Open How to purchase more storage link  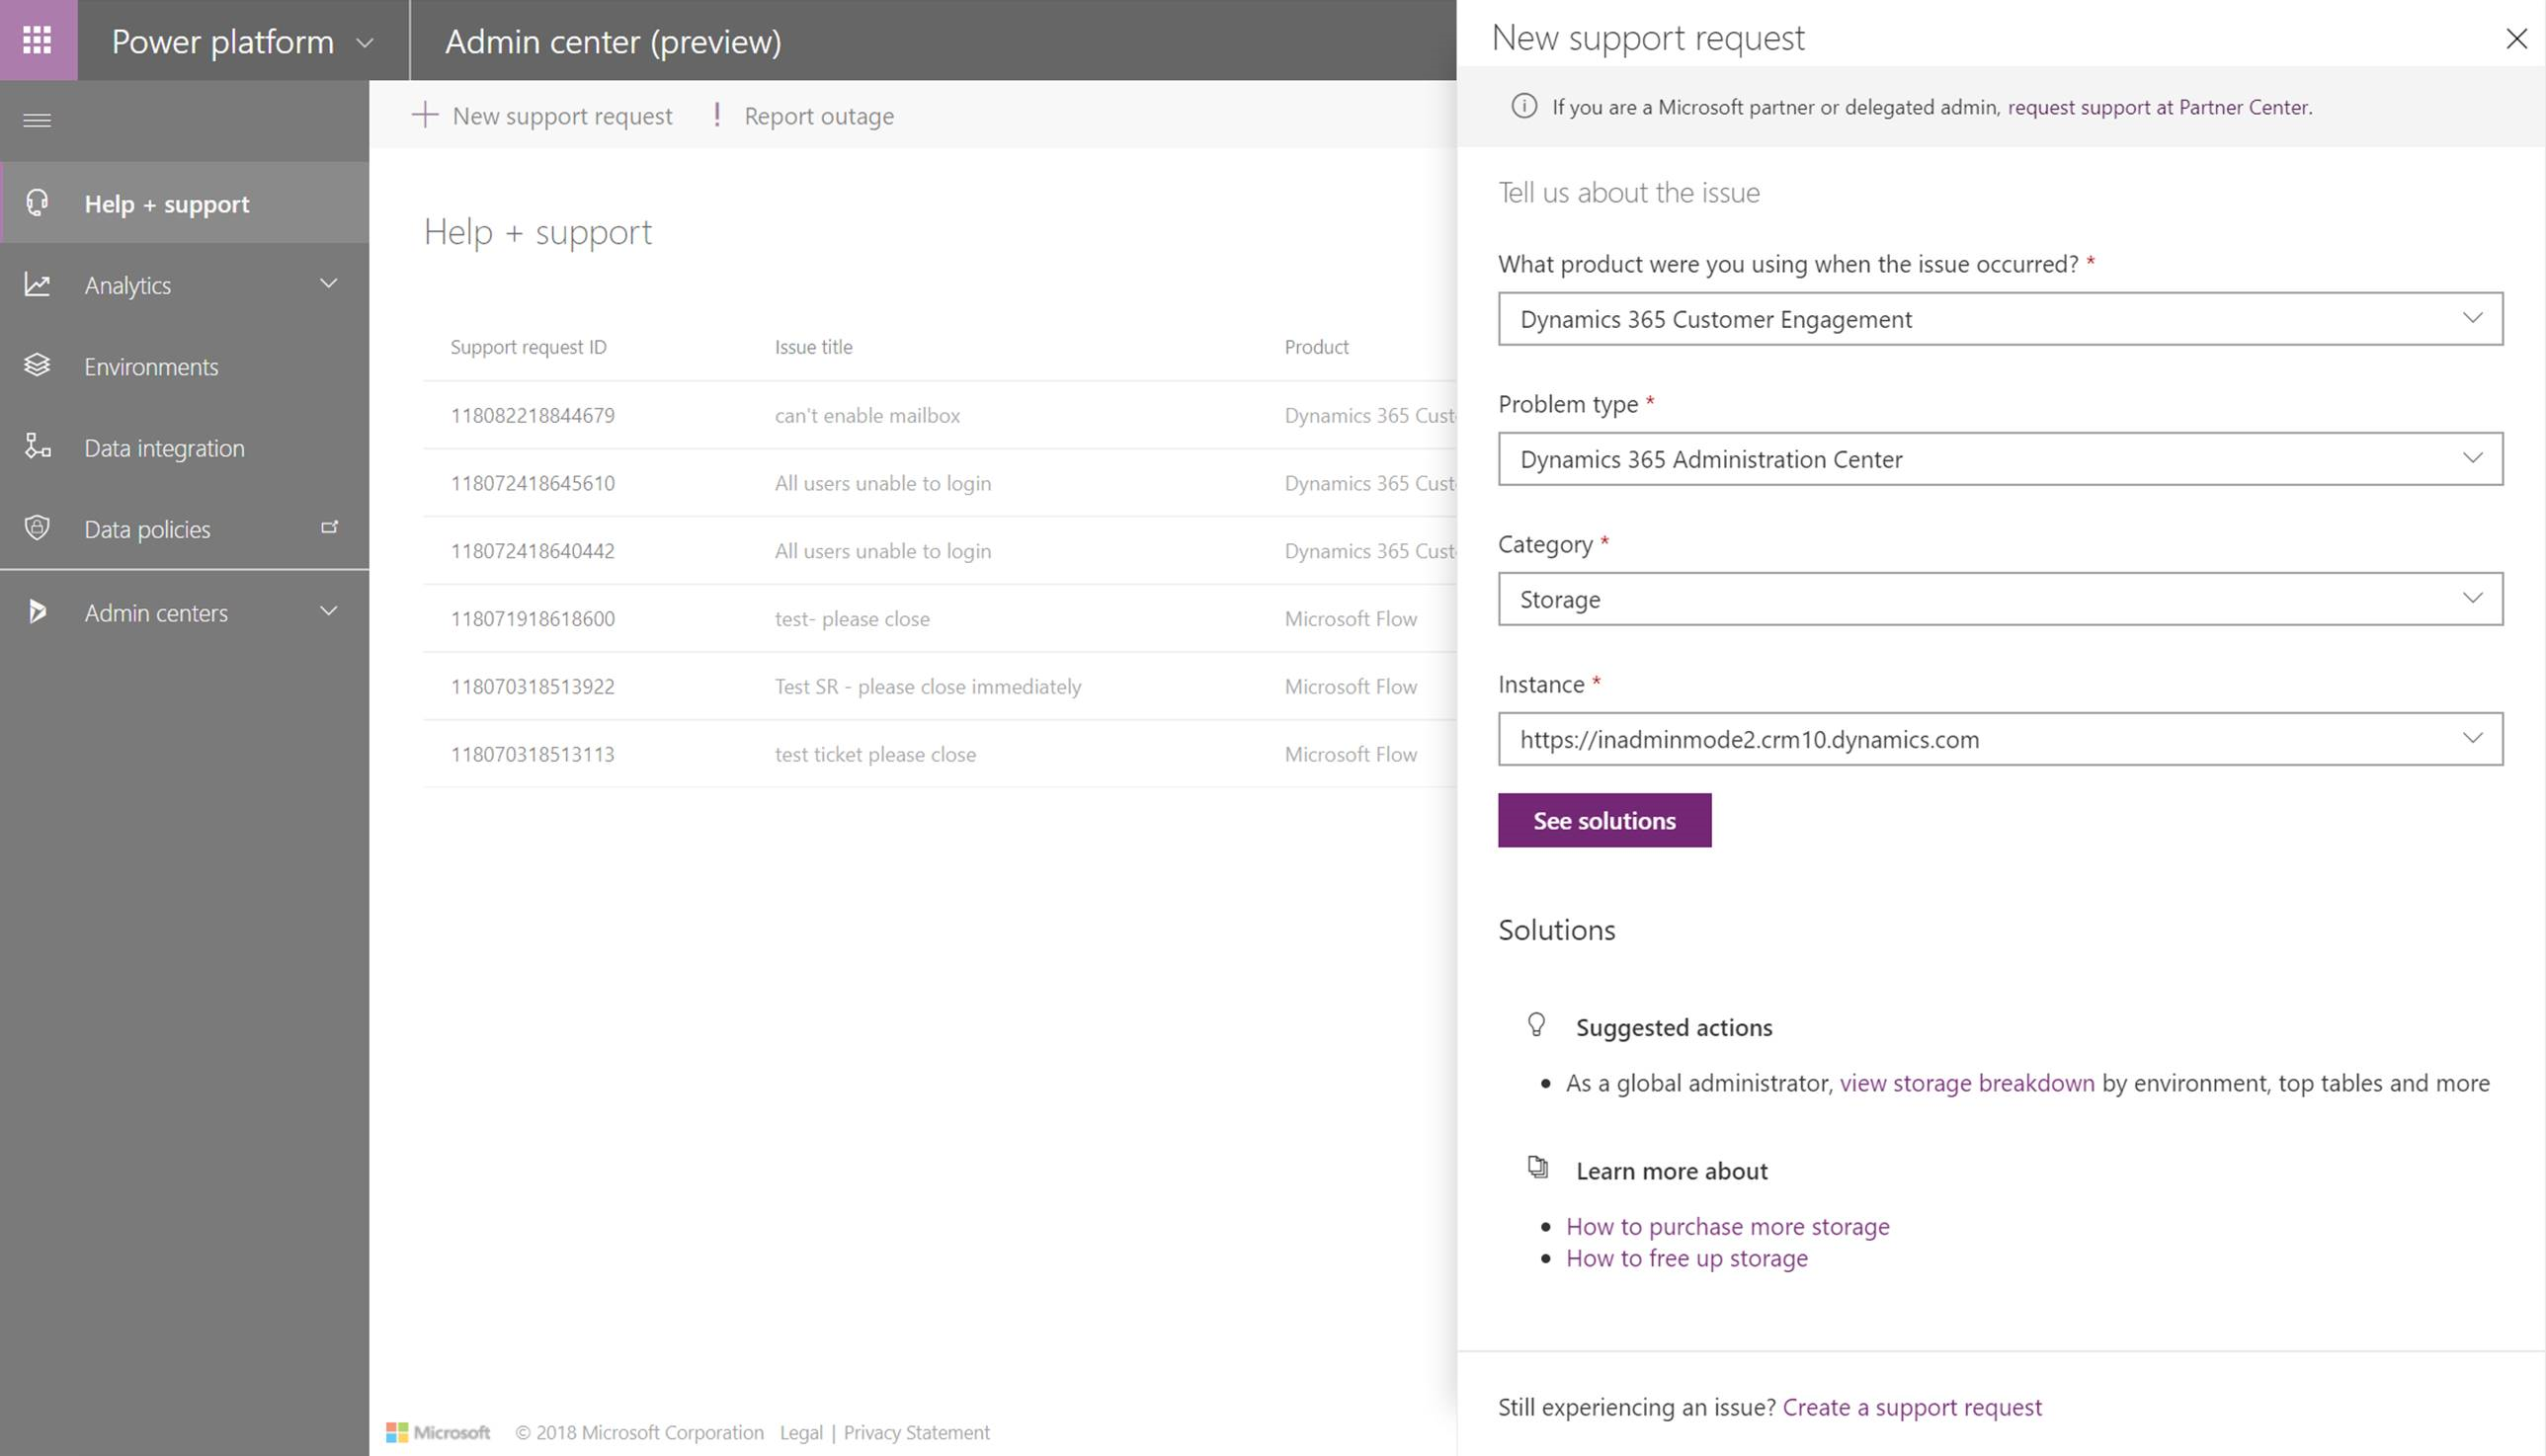pyautogui.click(x=1727, y=1226)
